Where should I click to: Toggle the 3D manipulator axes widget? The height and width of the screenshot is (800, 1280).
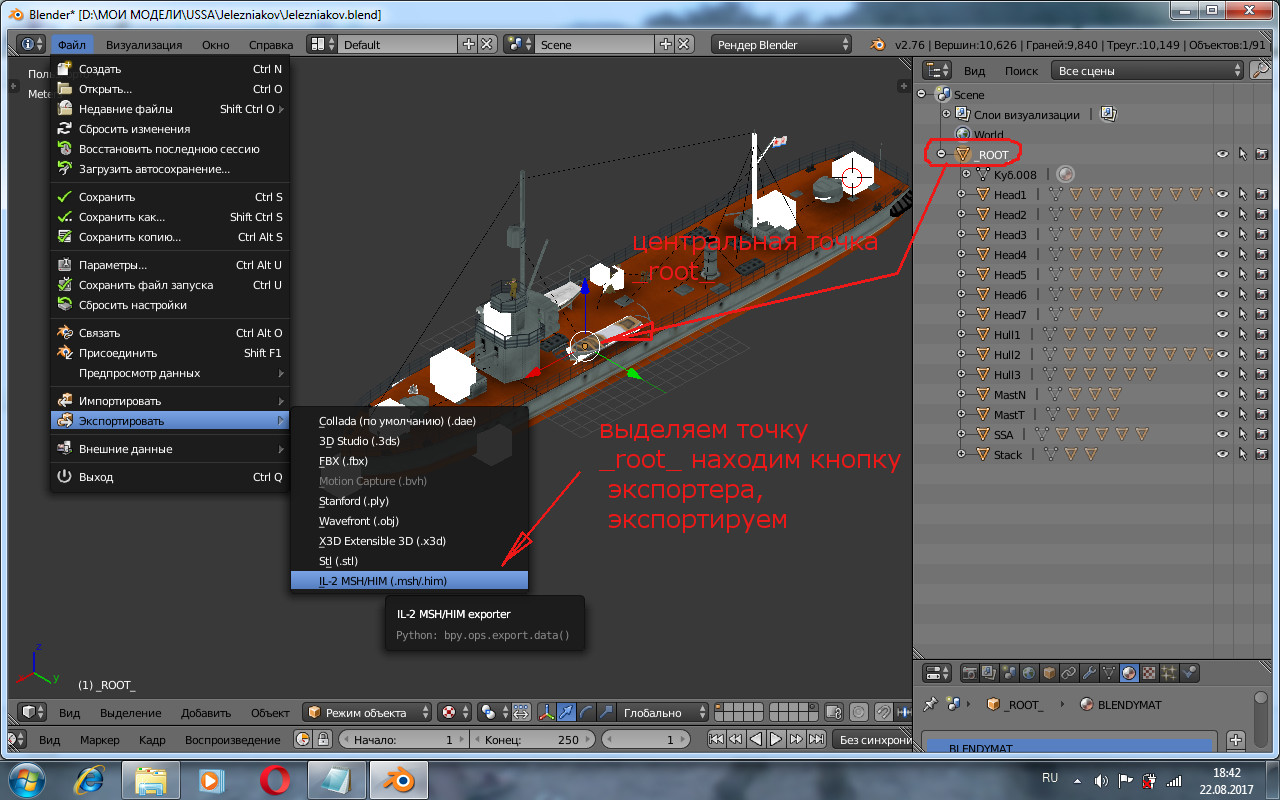[547, 712]
